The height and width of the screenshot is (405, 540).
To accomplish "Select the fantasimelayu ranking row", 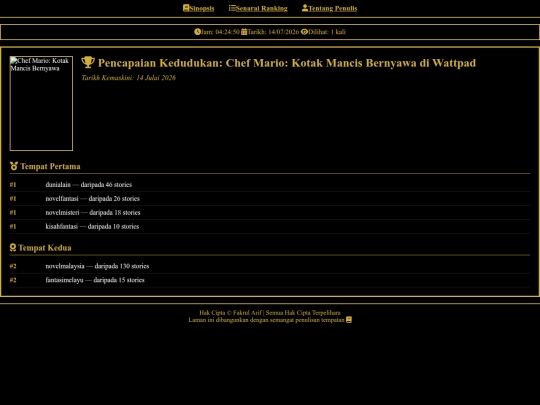I will 270,280.
